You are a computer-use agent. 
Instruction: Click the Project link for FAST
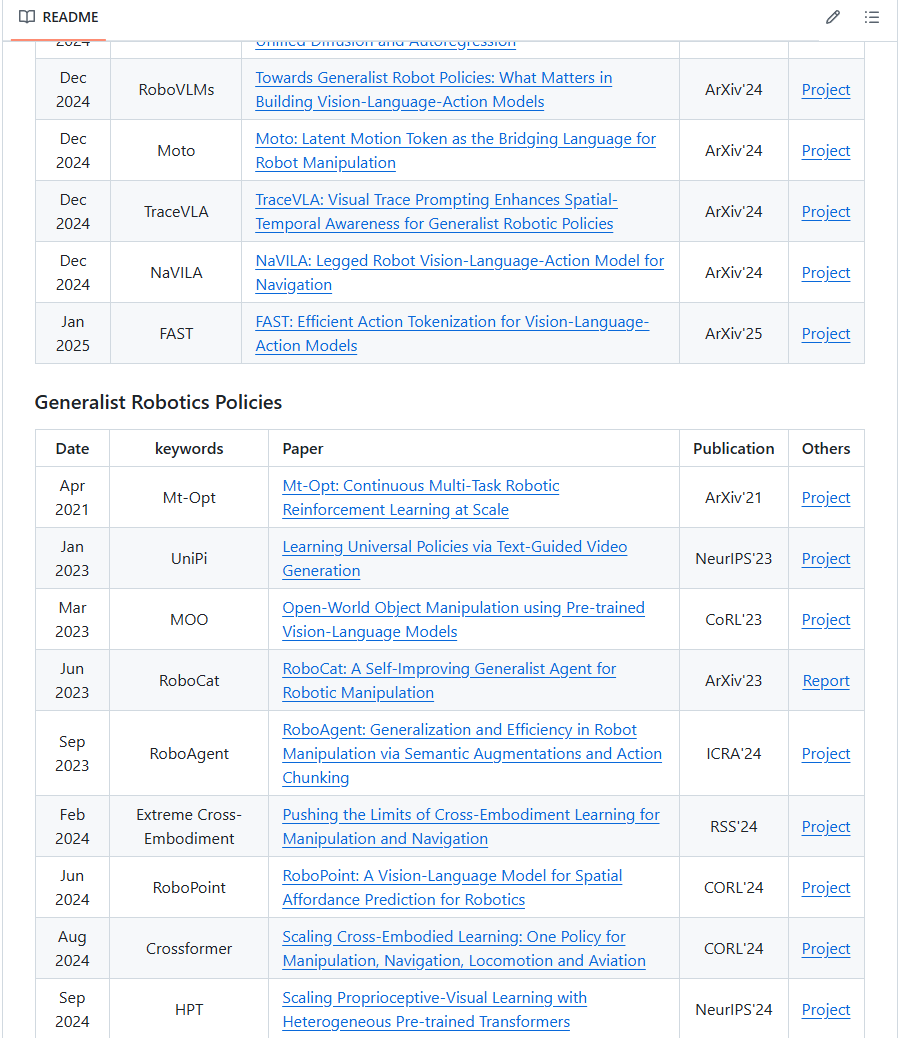pos(826,334)
